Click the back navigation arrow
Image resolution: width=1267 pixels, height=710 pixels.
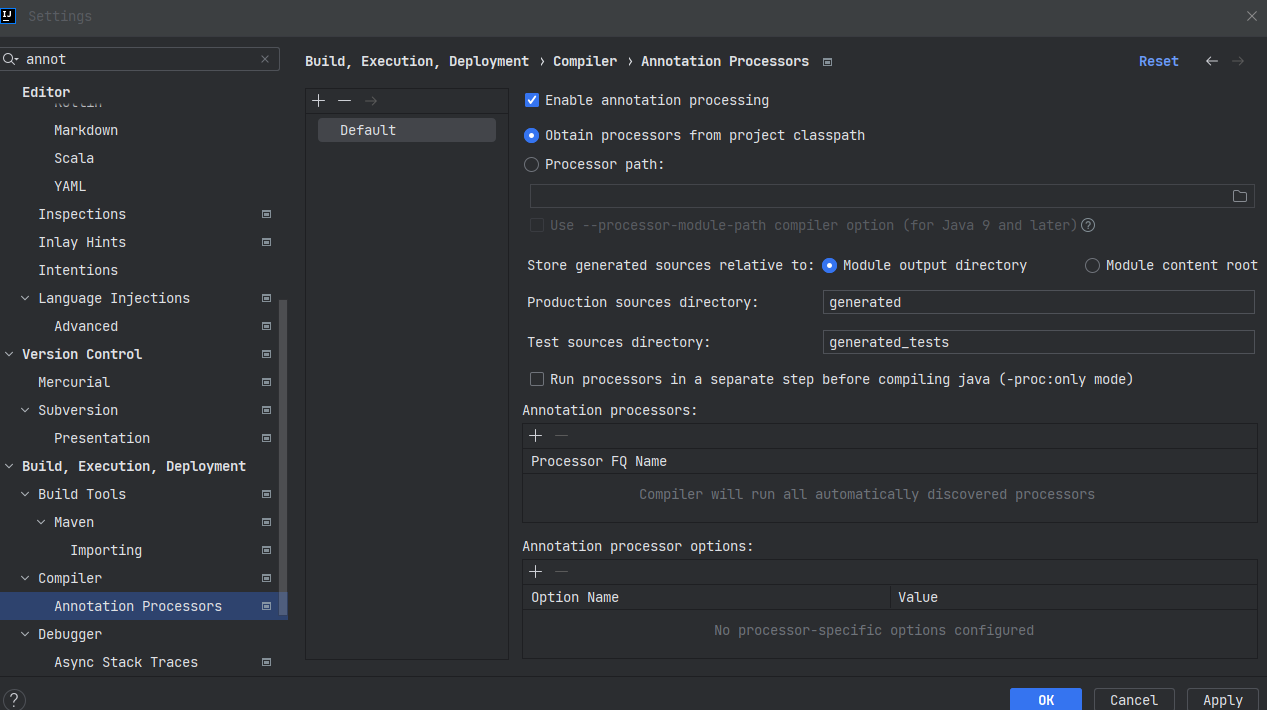pyautogui.click(x=1212, y=61)
